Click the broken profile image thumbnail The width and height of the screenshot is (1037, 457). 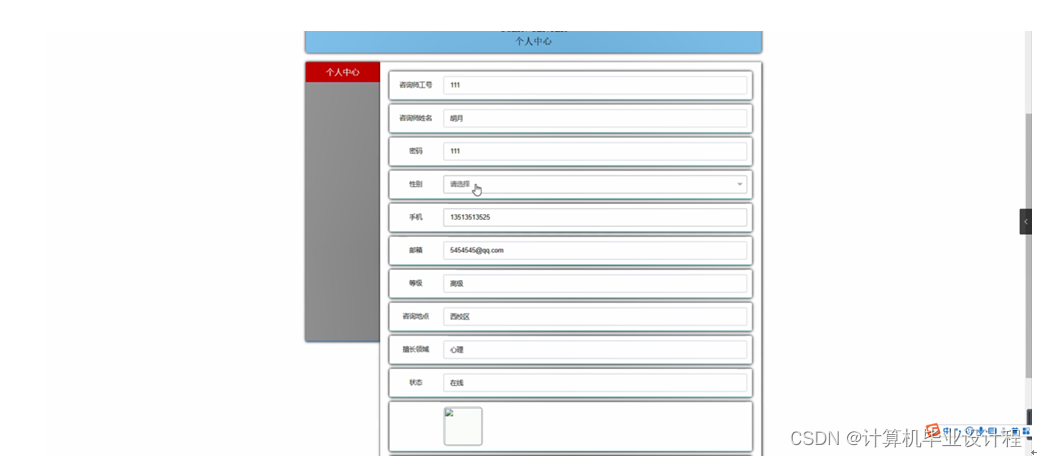[x=463, y=426]
